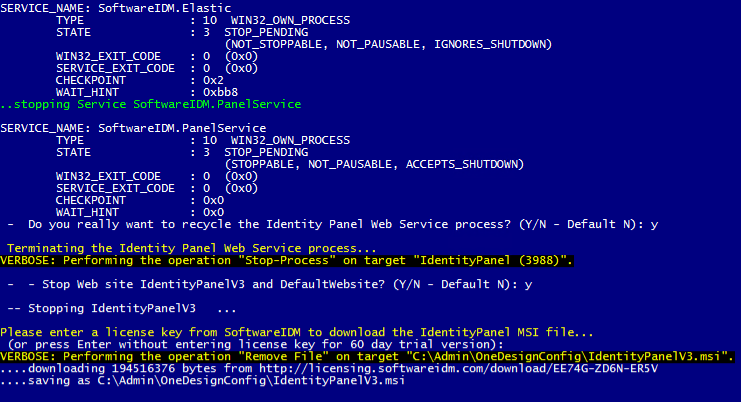Click the licensing.softwareidm.com download URL

pos(458,368)
